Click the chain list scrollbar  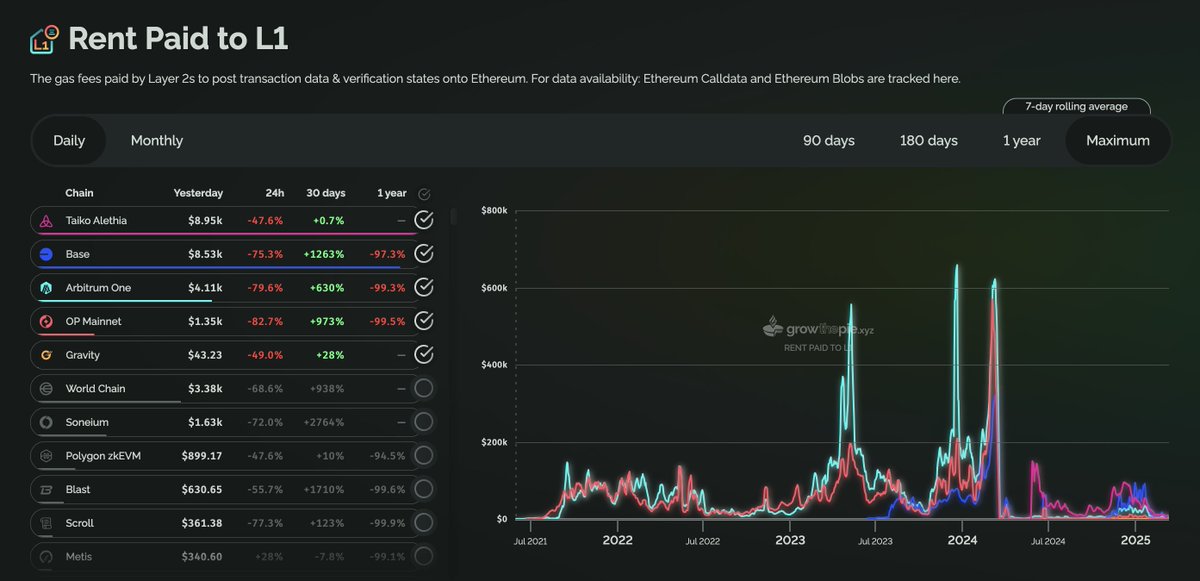pos(454,216)
